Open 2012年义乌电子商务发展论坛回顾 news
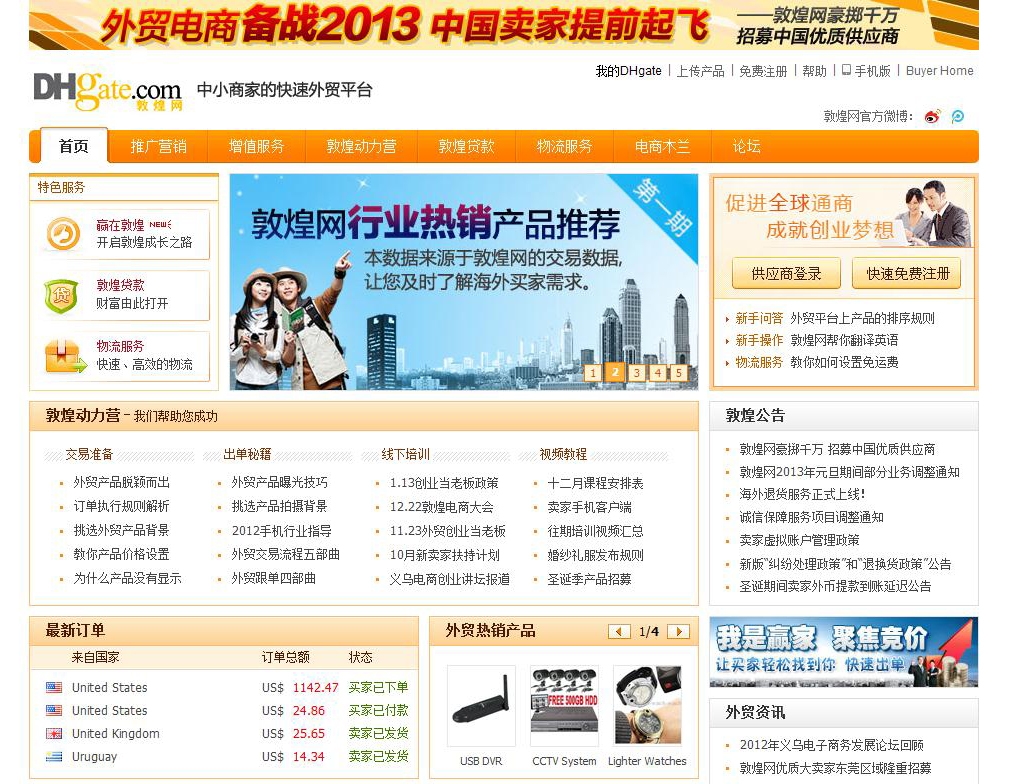 [x=831, y=745]
